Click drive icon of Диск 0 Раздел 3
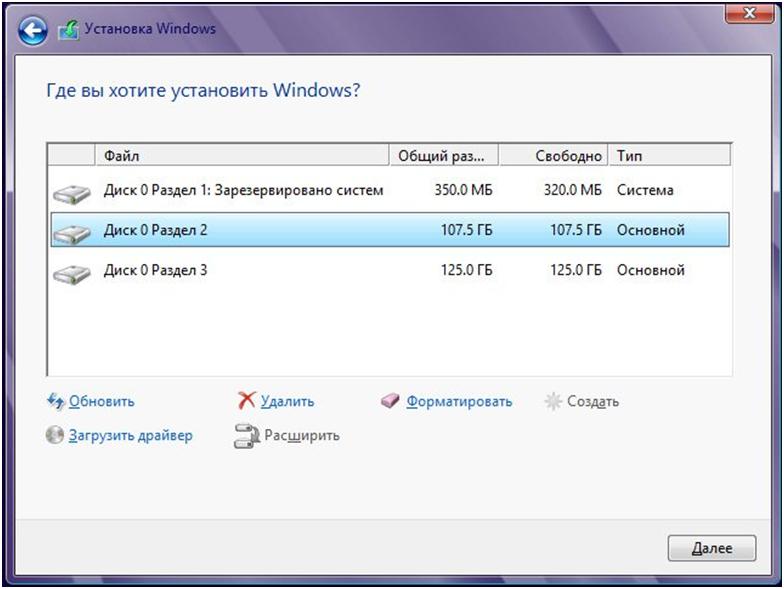784x589 pixels. 72,274
